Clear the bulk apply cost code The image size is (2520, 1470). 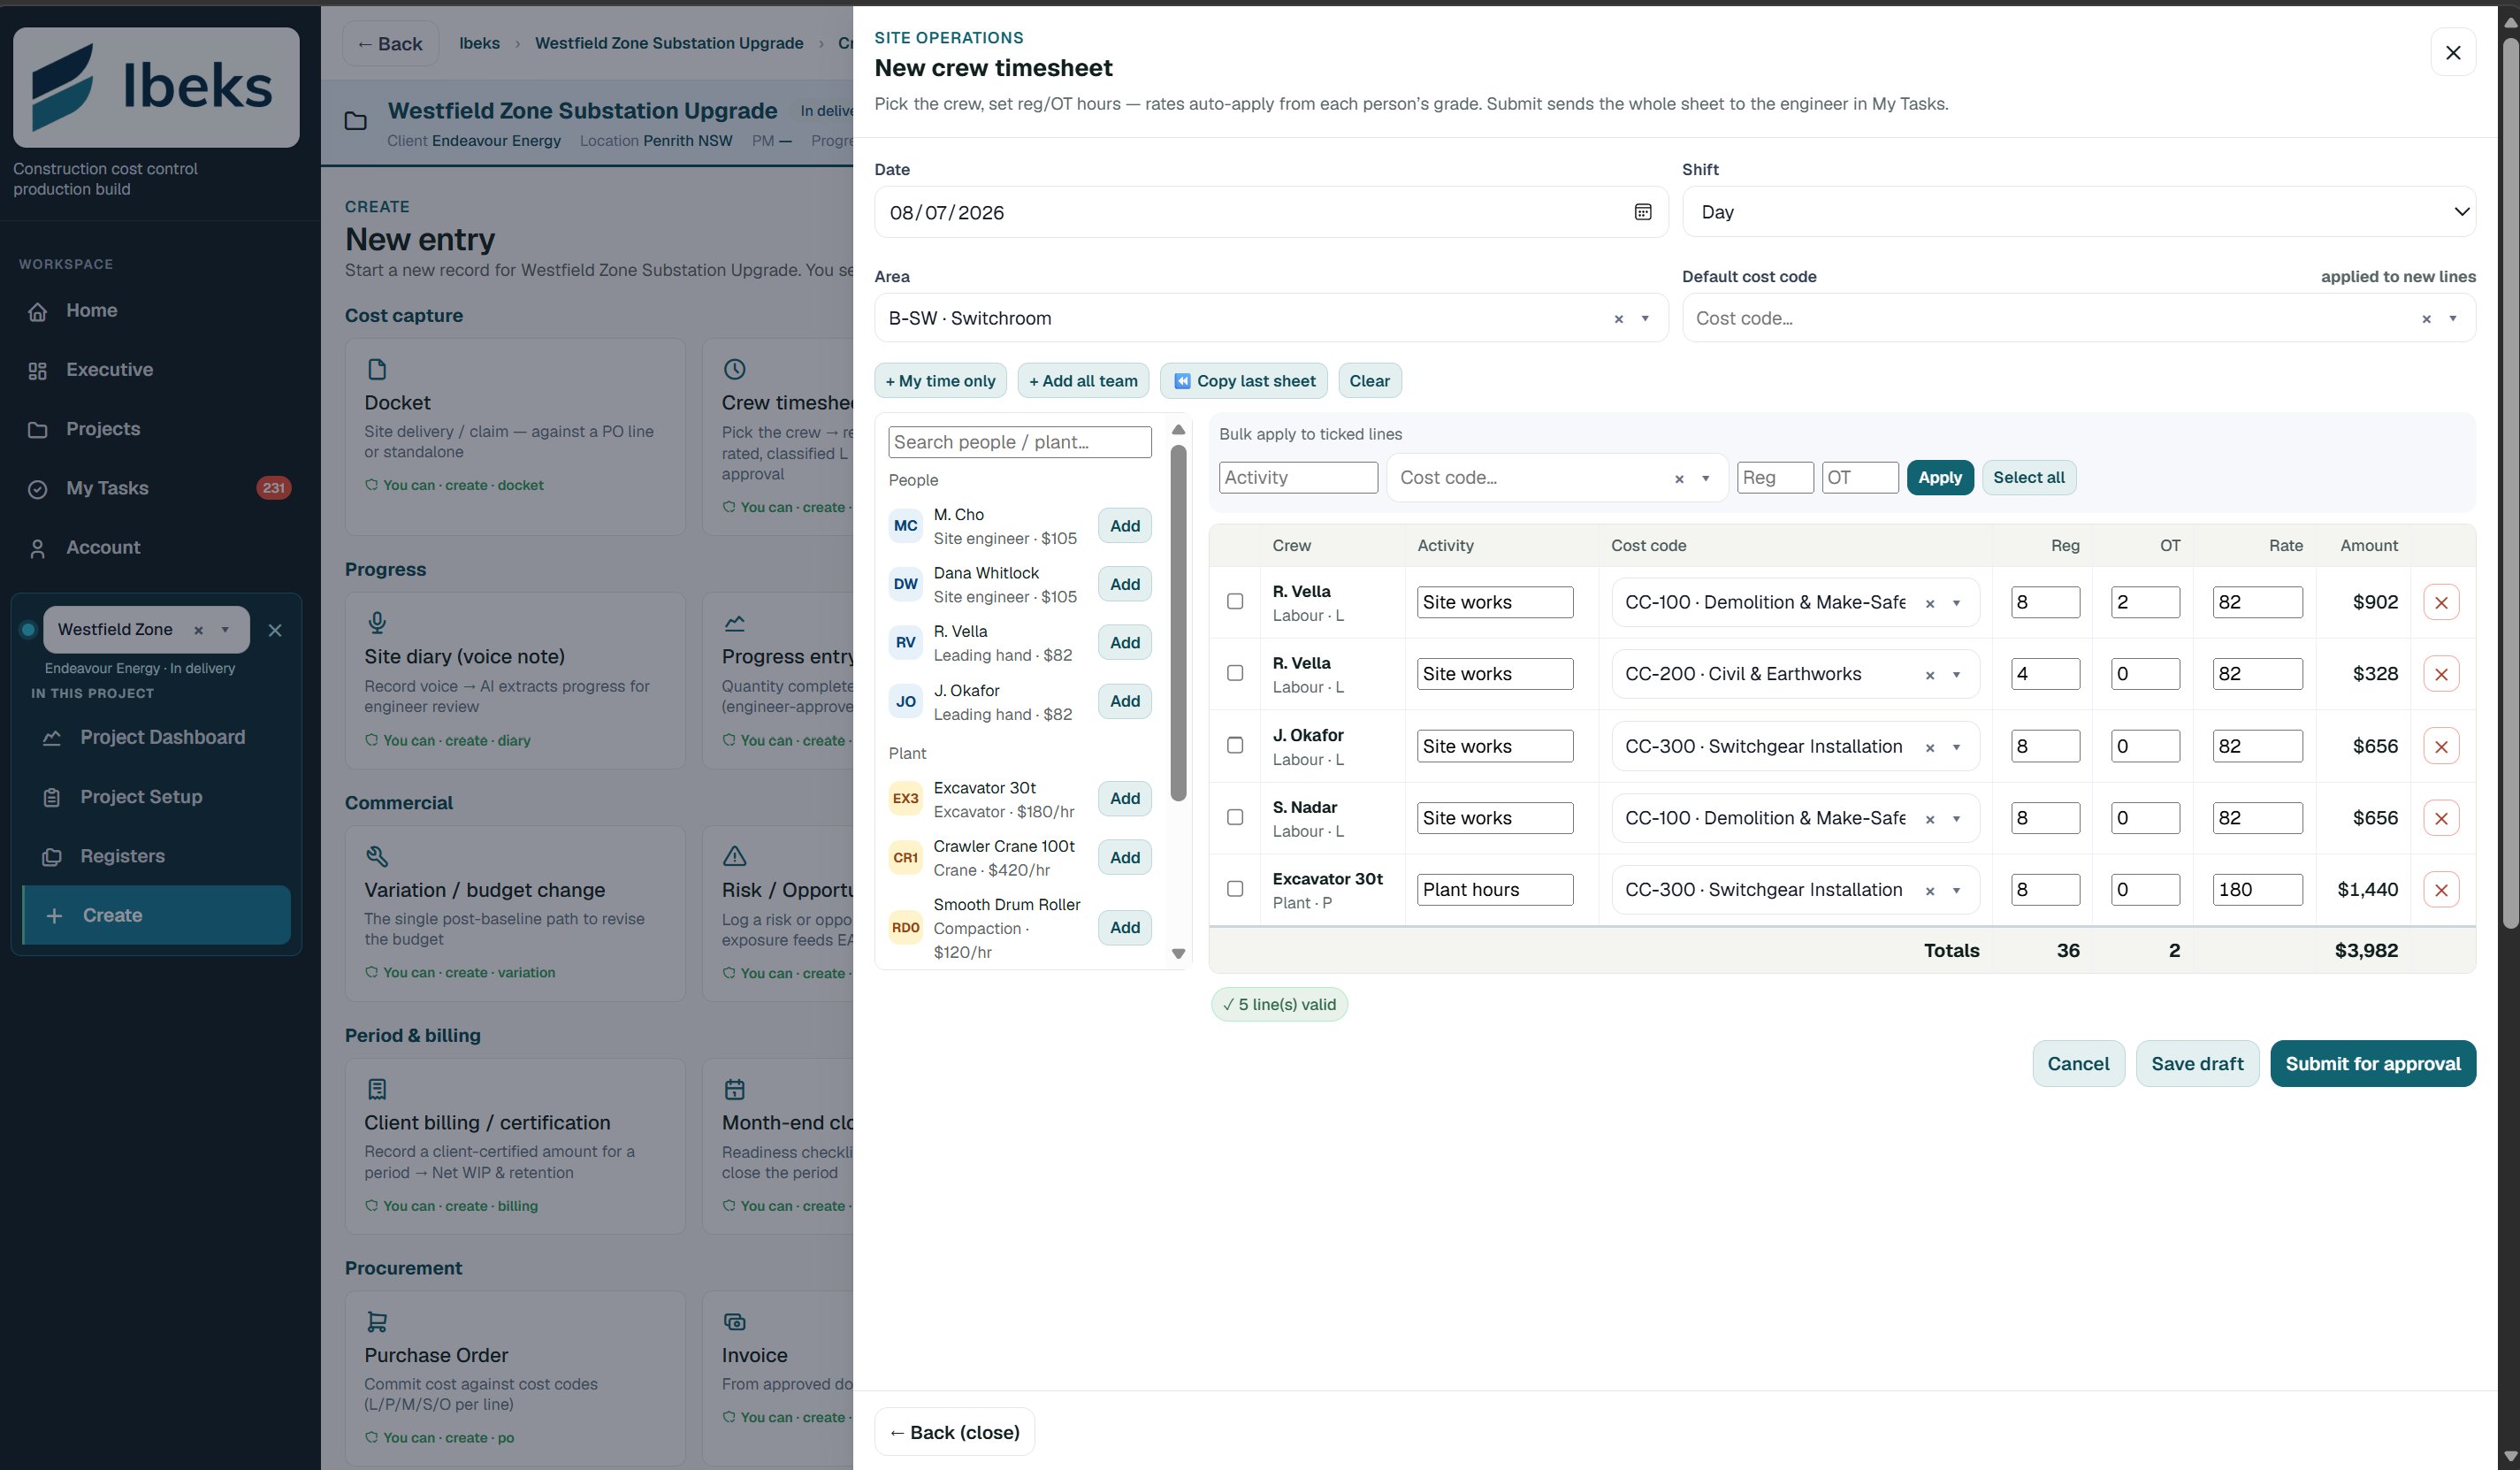tap(1679, 479)
